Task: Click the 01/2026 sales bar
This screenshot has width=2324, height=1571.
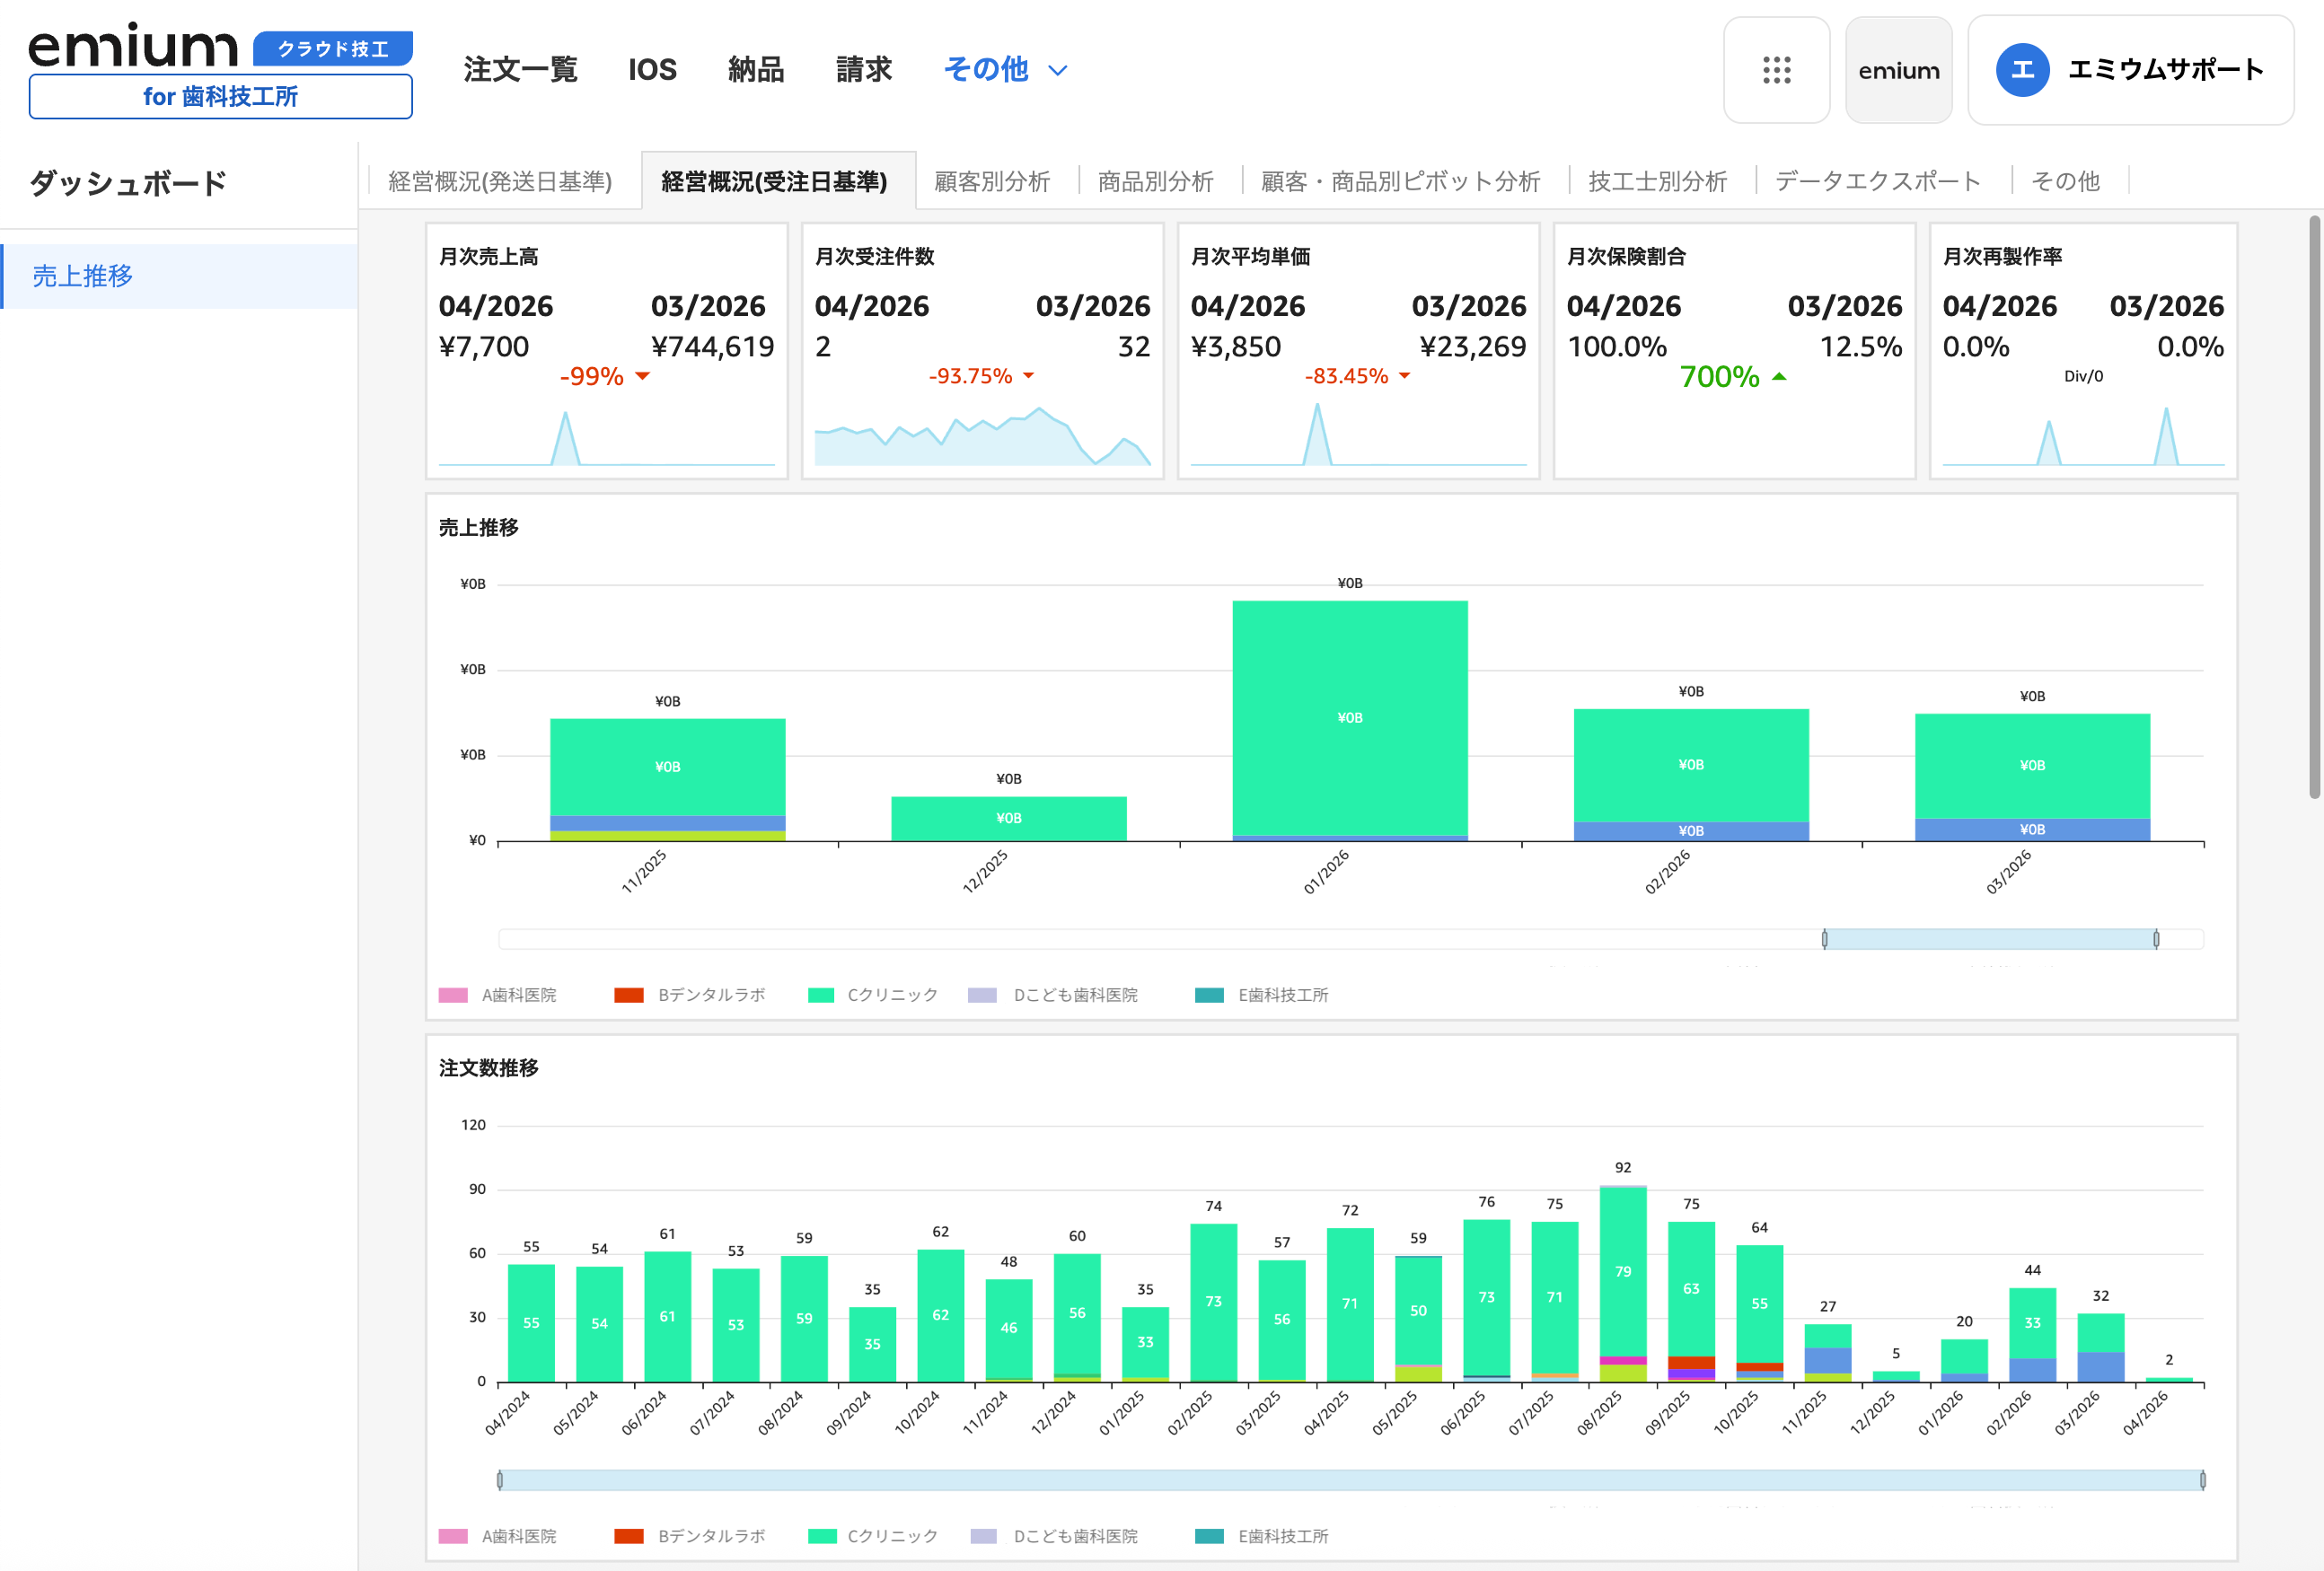Action: pos(1349,718)
